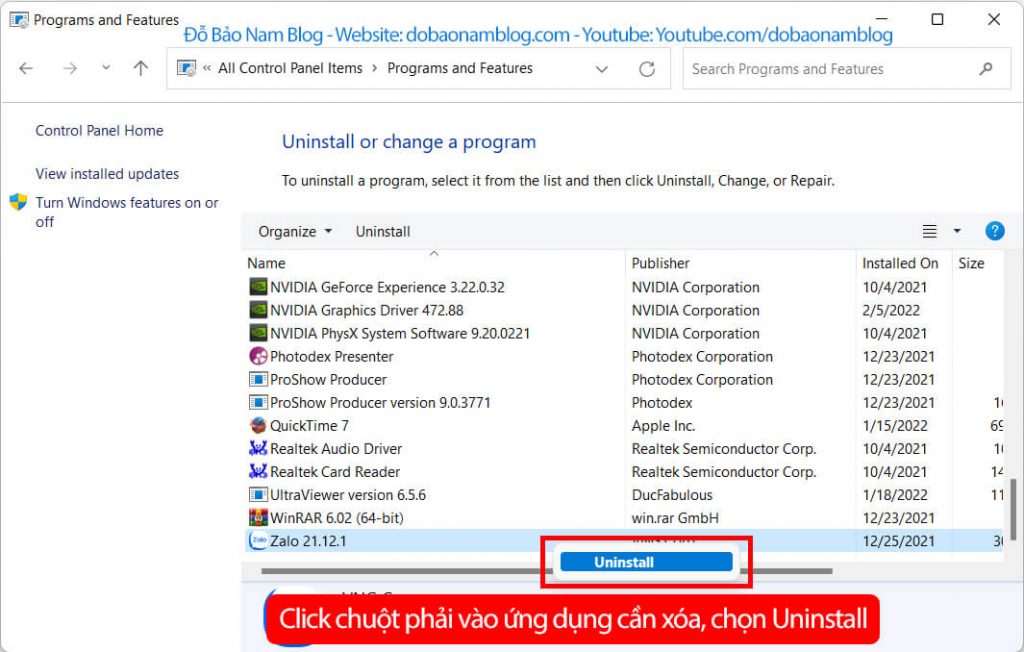Click the Realtek Card Reader icon
Screen dimensions: 1024x652
tap(258, 472)
